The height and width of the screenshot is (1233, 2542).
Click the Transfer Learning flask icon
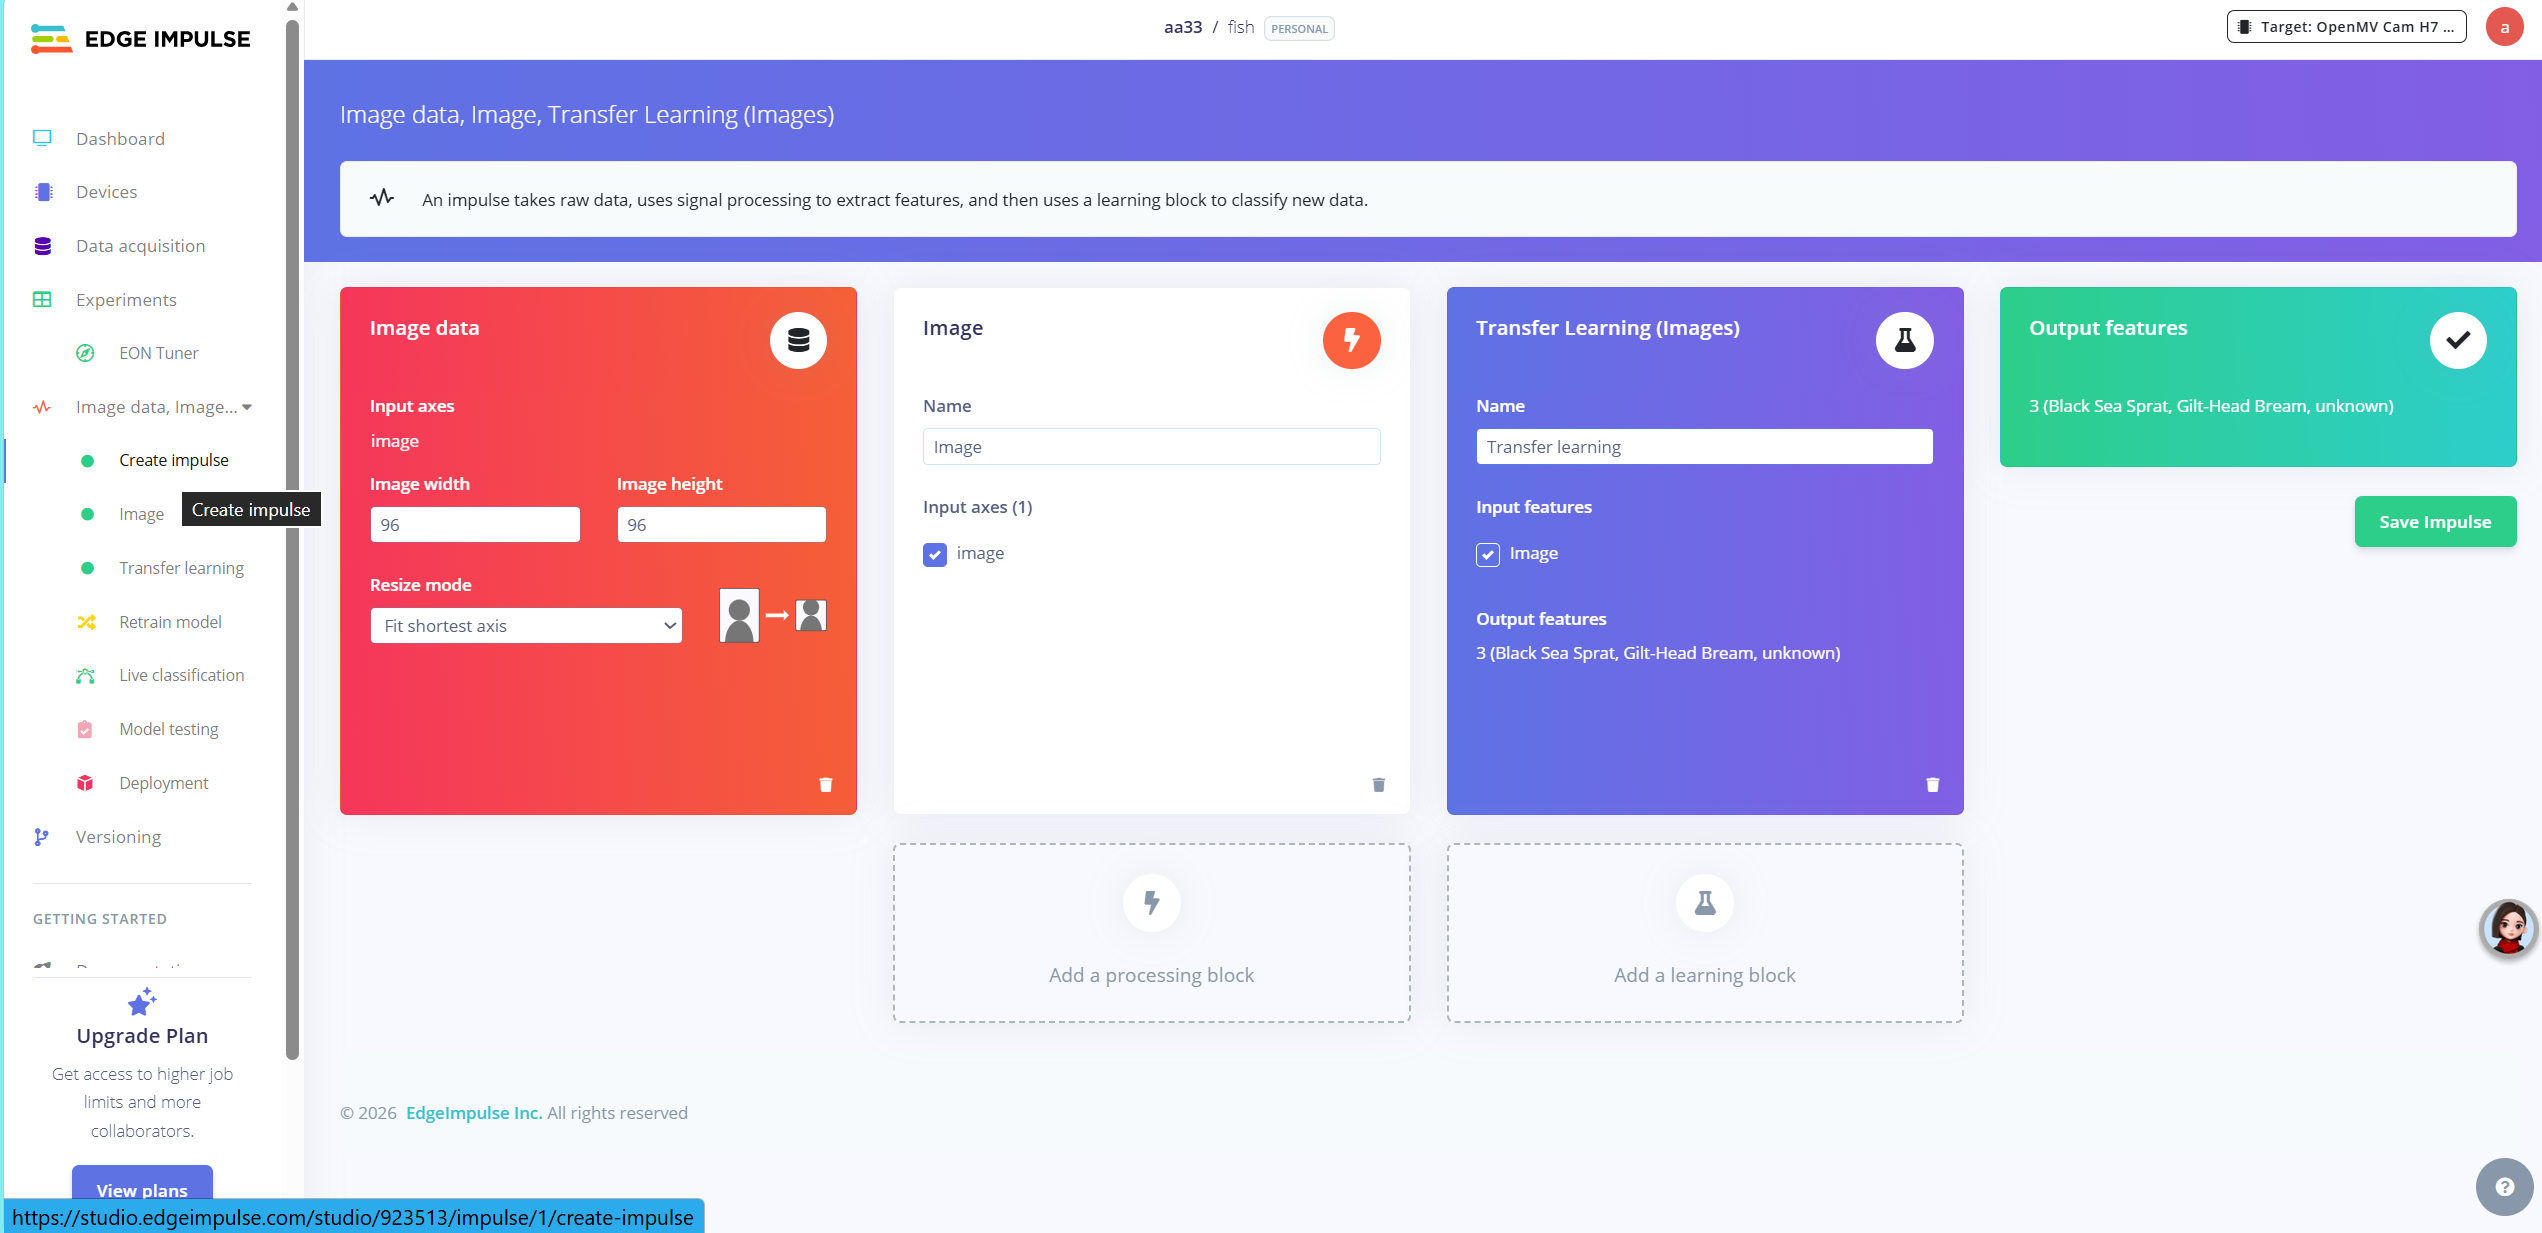point(1904,341)
